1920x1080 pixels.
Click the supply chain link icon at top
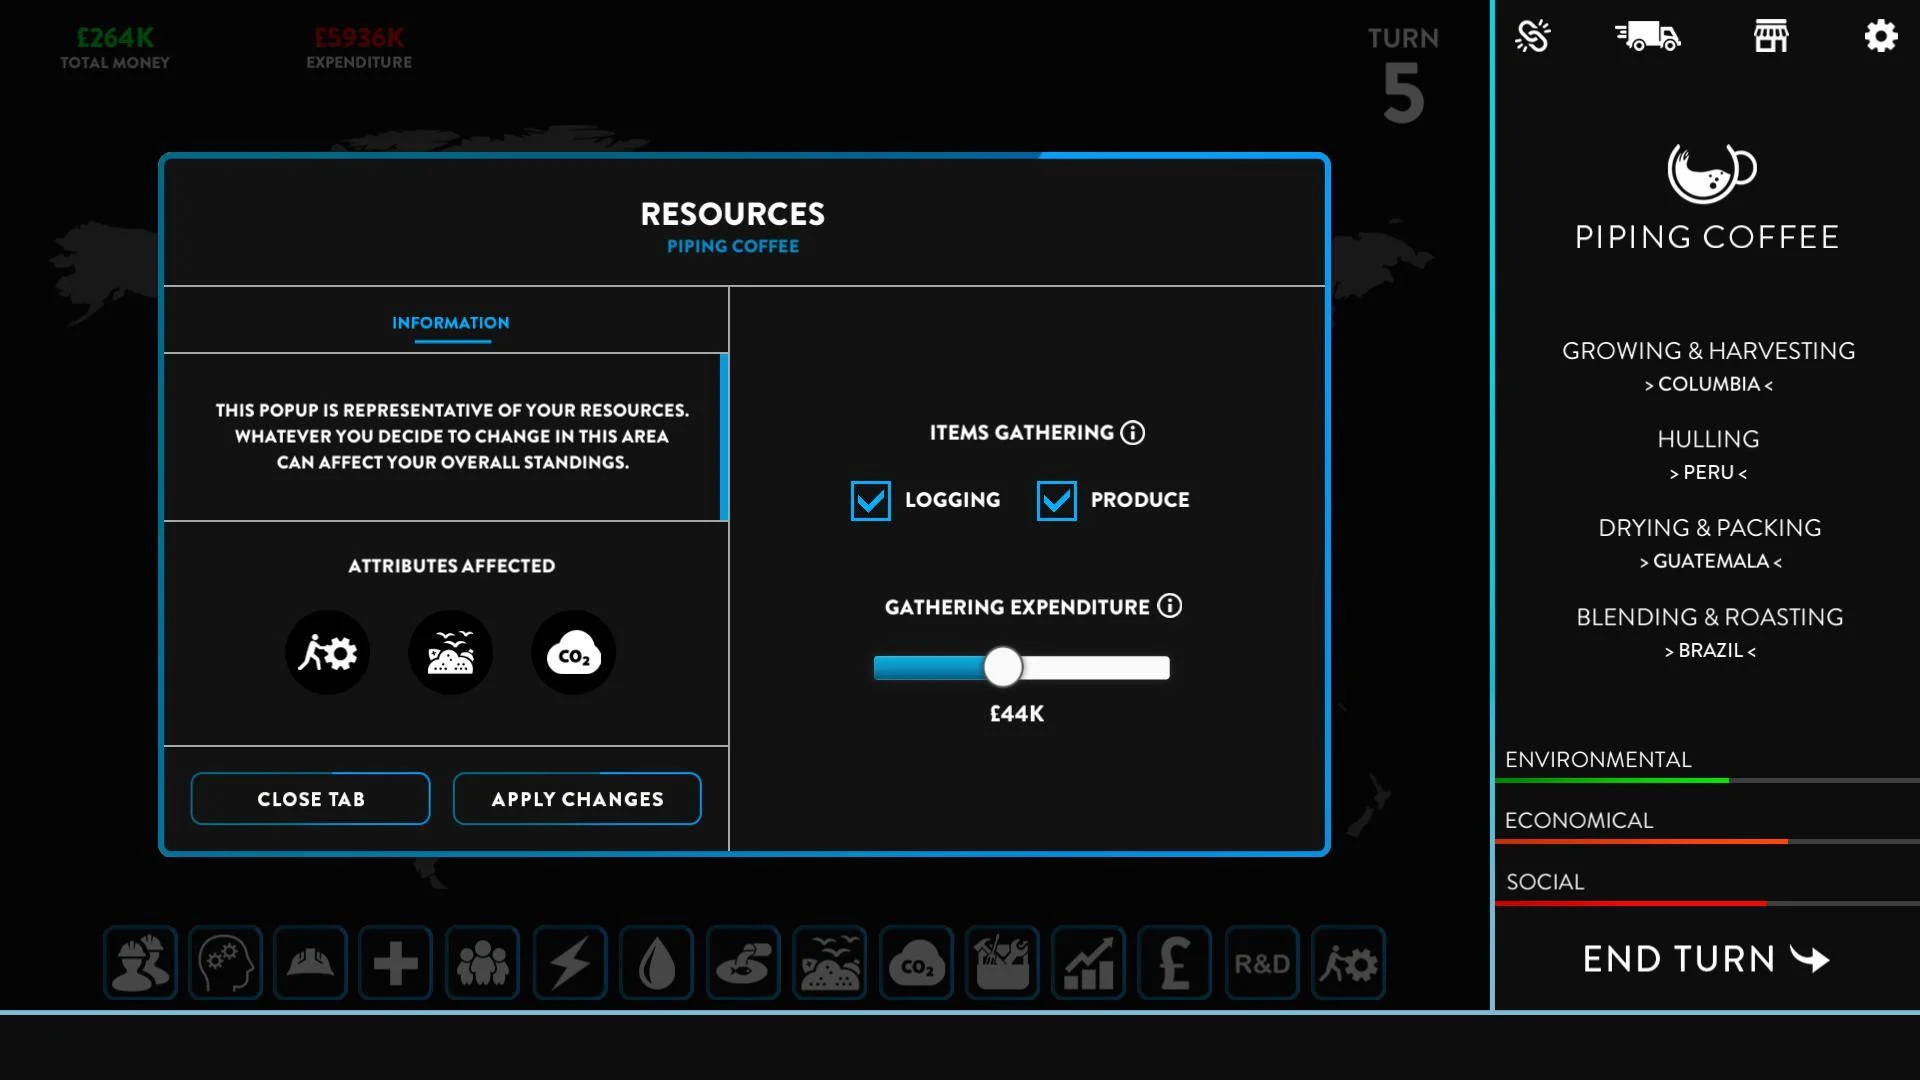pyautogui.click(x=1532, y=36)
